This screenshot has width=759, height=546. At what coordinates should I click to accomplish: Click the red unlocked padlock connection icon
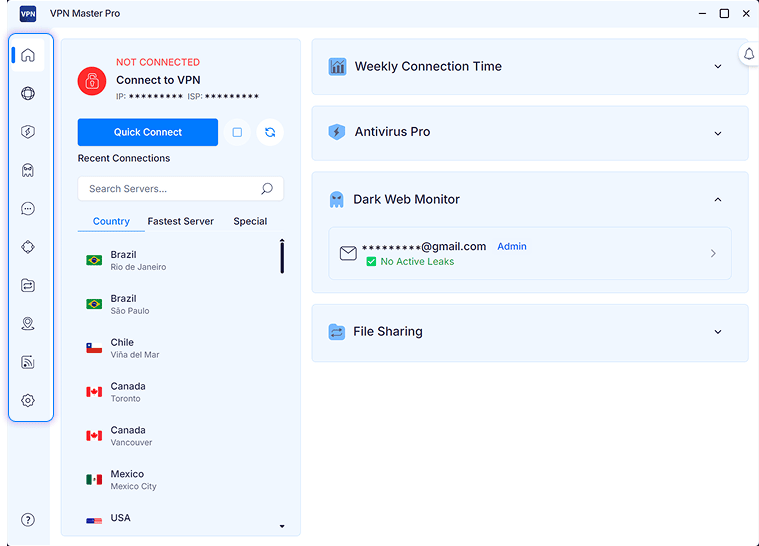tap(92, 81)
